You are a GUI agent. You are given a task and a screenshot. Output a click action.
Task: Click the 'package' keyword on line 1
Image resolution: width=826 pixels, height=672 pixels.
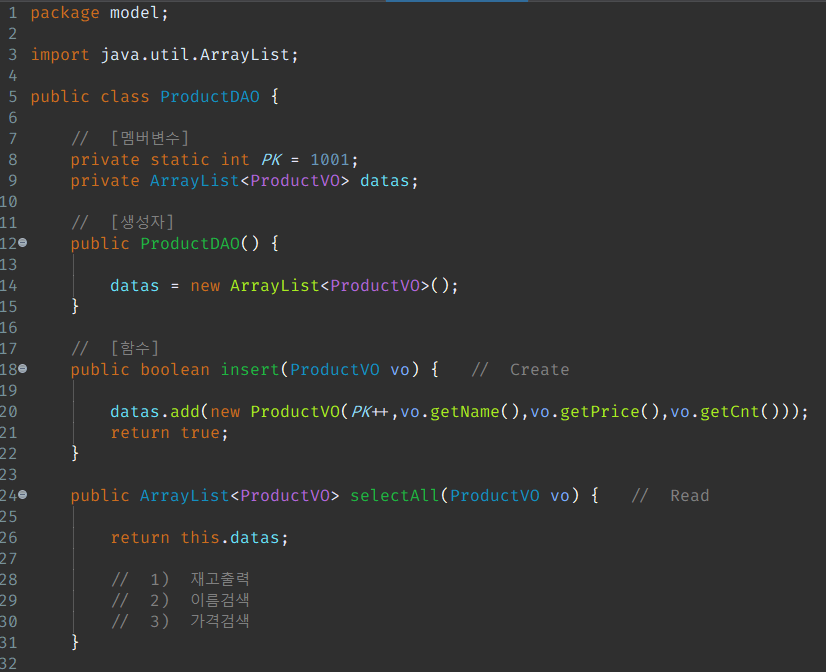click(65, 13)
